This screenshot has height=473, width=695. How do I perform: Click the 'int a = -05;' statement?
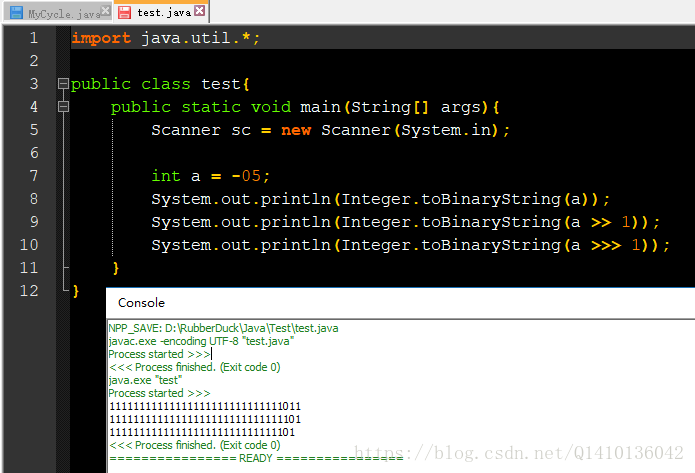pyautogui.click(x=211, y=176)
